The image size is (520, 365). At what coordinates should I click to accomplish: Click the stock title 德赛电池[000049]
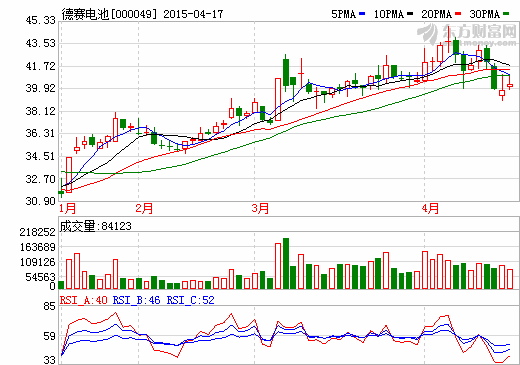tap(109, 14)
